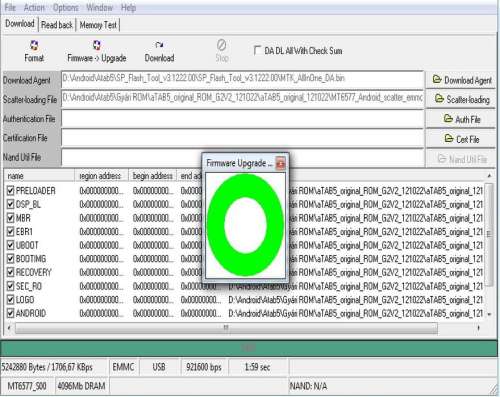Image resolution: width=500 pixels, height=397 pixels.
Task: Close the Firmware Upgrade popup
Action: pos(280,163)
